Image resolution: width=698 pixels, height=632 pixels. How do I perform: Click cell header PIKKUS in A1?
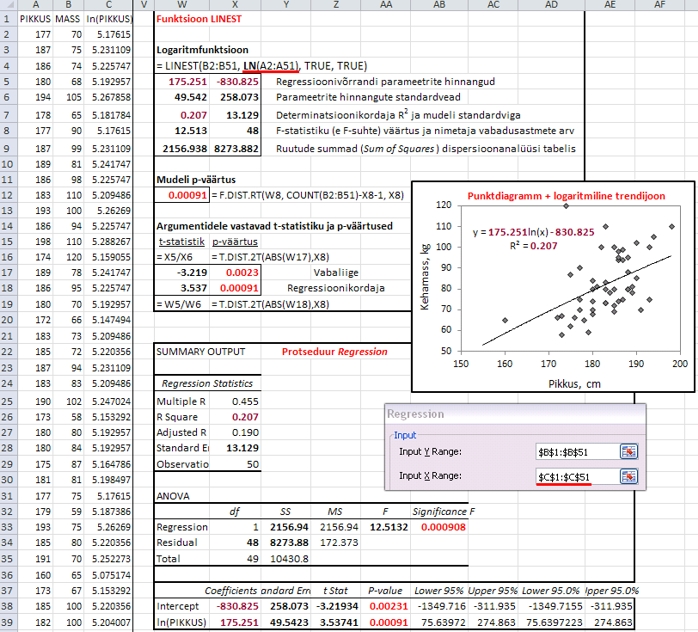coord(36,19)
